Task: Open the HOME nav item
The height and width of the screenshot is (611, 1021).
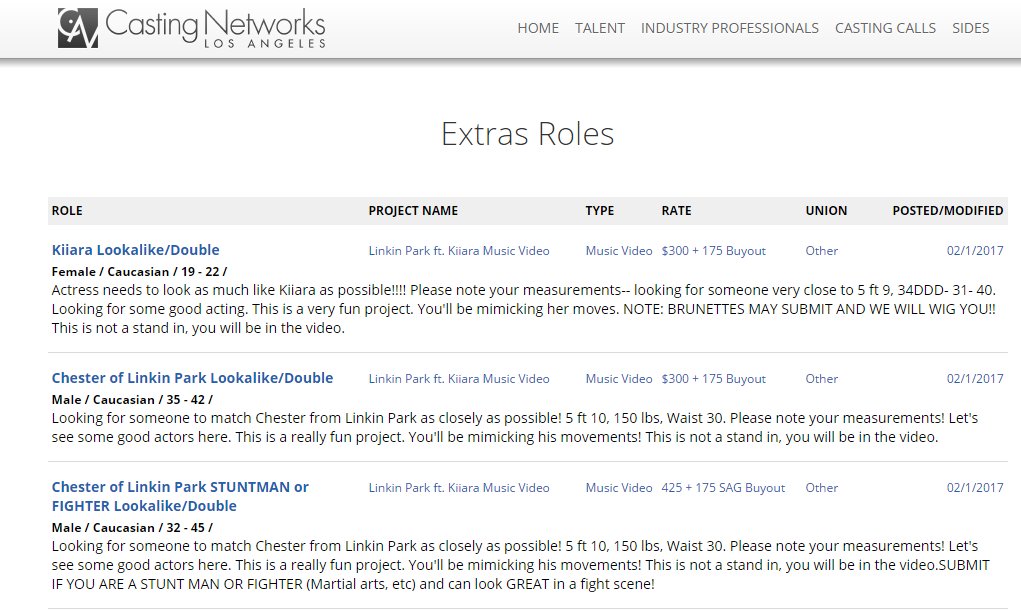Action: point(538,28)
